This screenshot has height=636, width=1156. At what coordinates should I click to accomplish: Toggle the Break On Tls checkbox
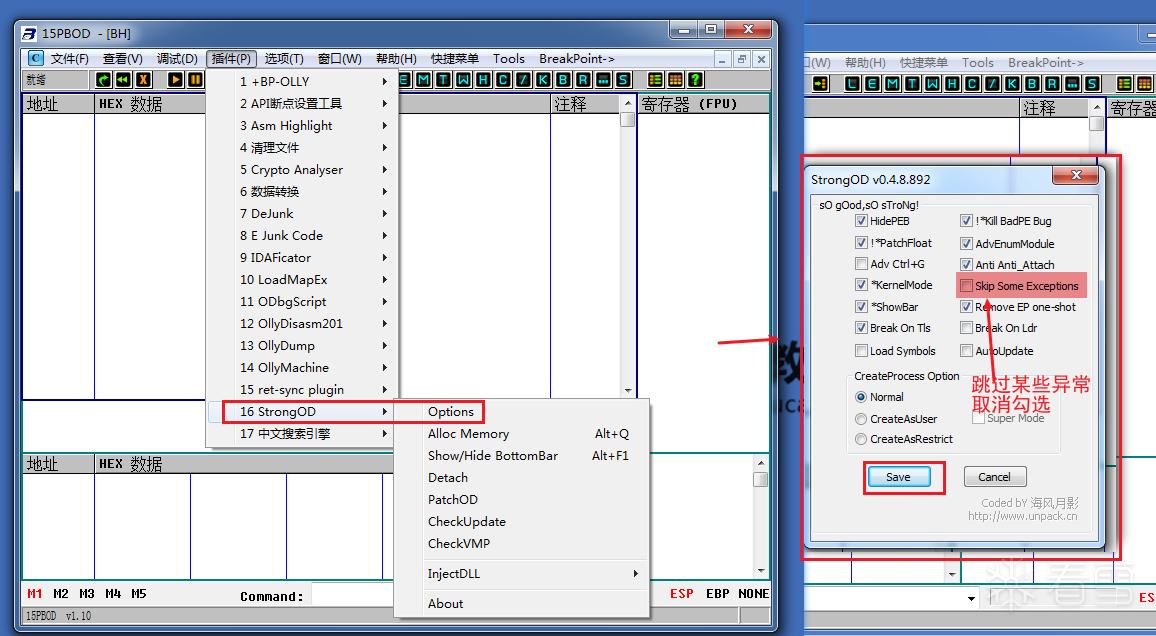click(861, 328)
